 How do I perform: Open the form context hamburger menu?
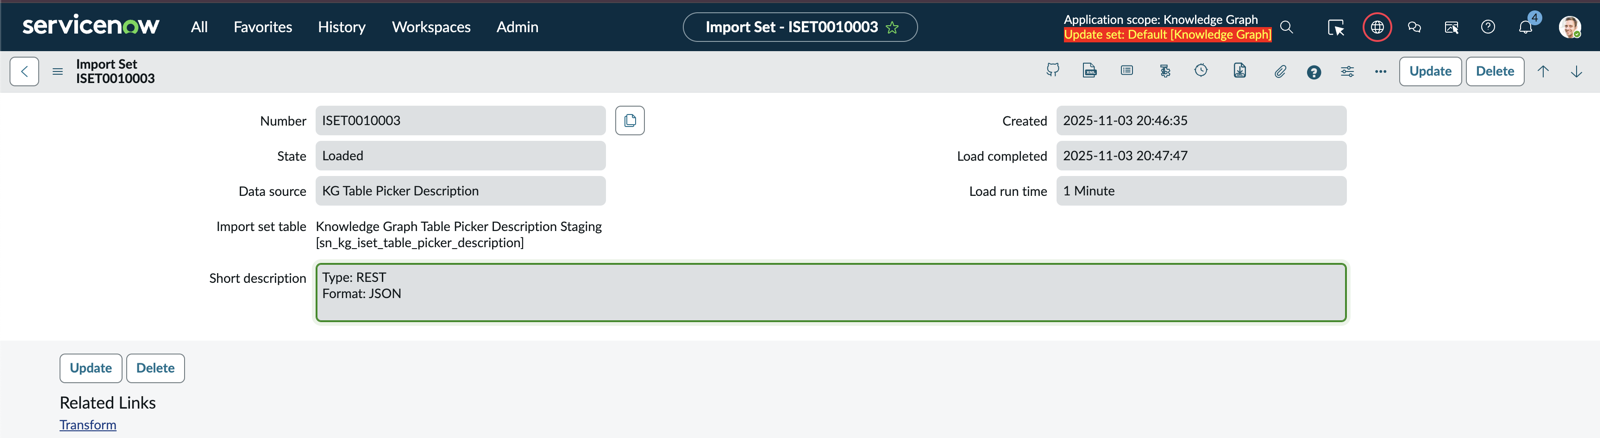[57, 71]
